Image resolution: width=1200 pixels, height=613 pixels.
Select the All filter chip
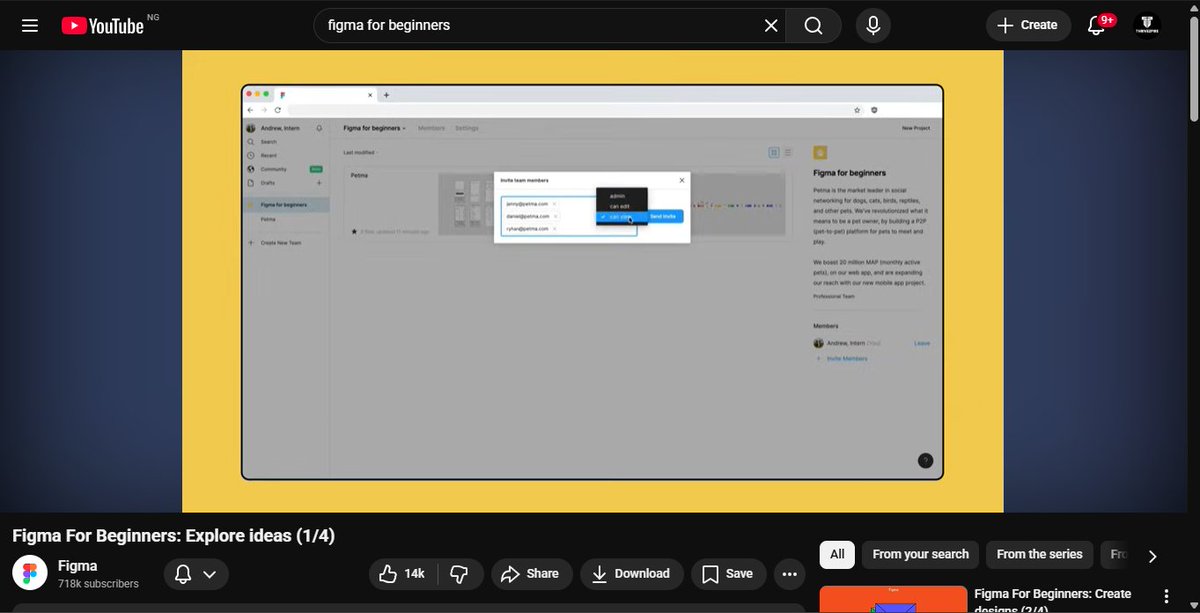837,554
